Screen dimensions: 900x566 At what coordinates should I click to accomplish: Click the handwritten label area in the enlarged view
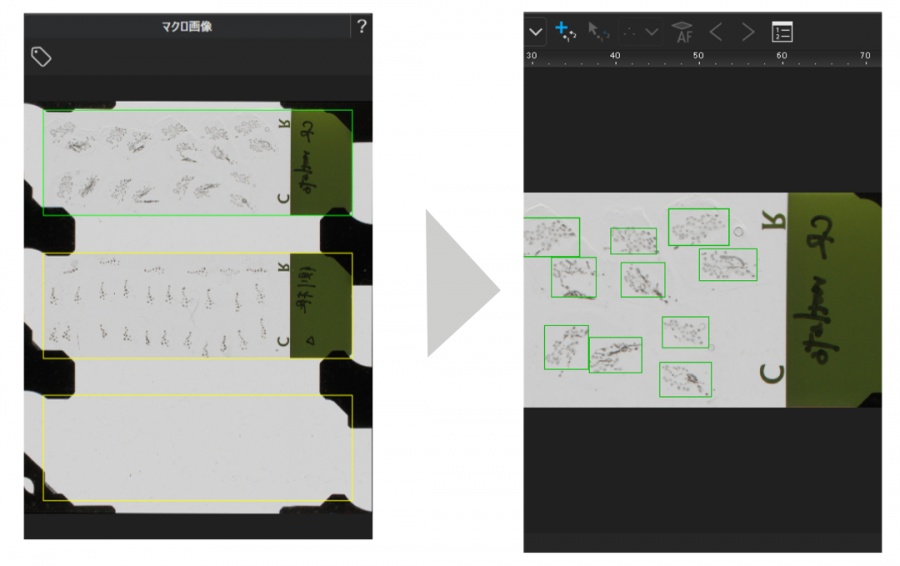(833, 300)
